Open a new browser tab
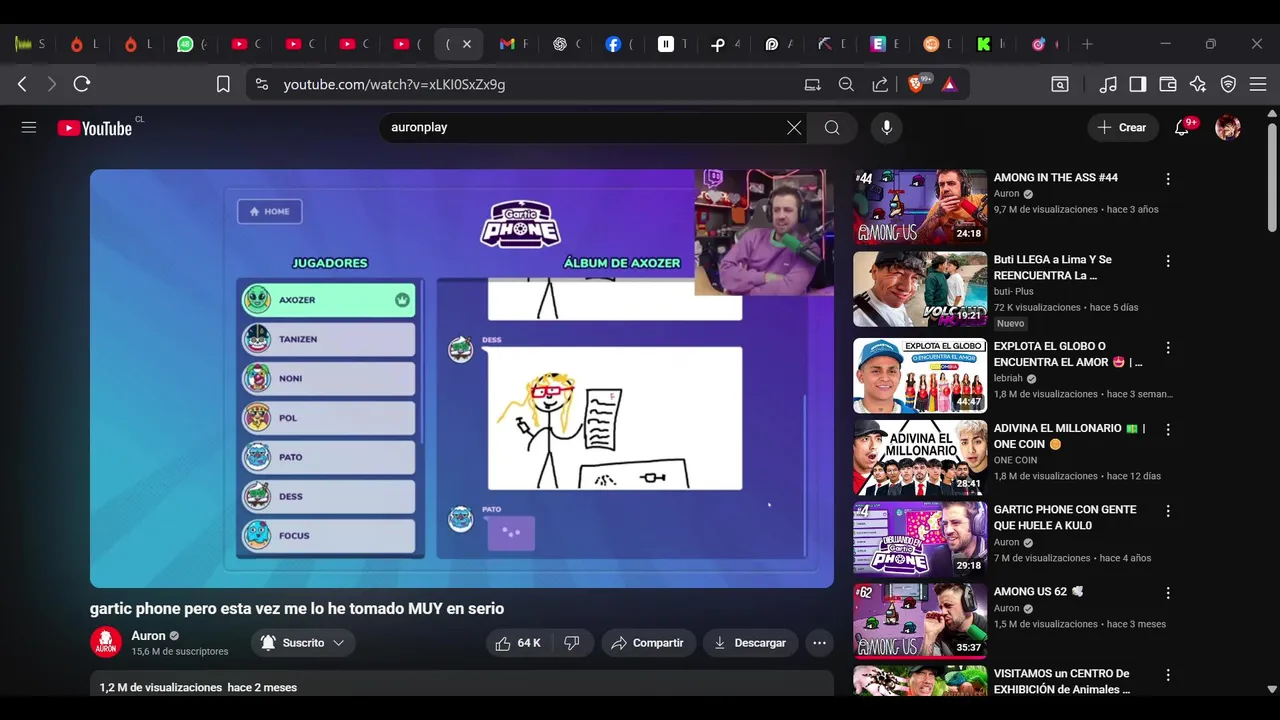This screenshot has width=1280, height=720. coord(1087,44)
